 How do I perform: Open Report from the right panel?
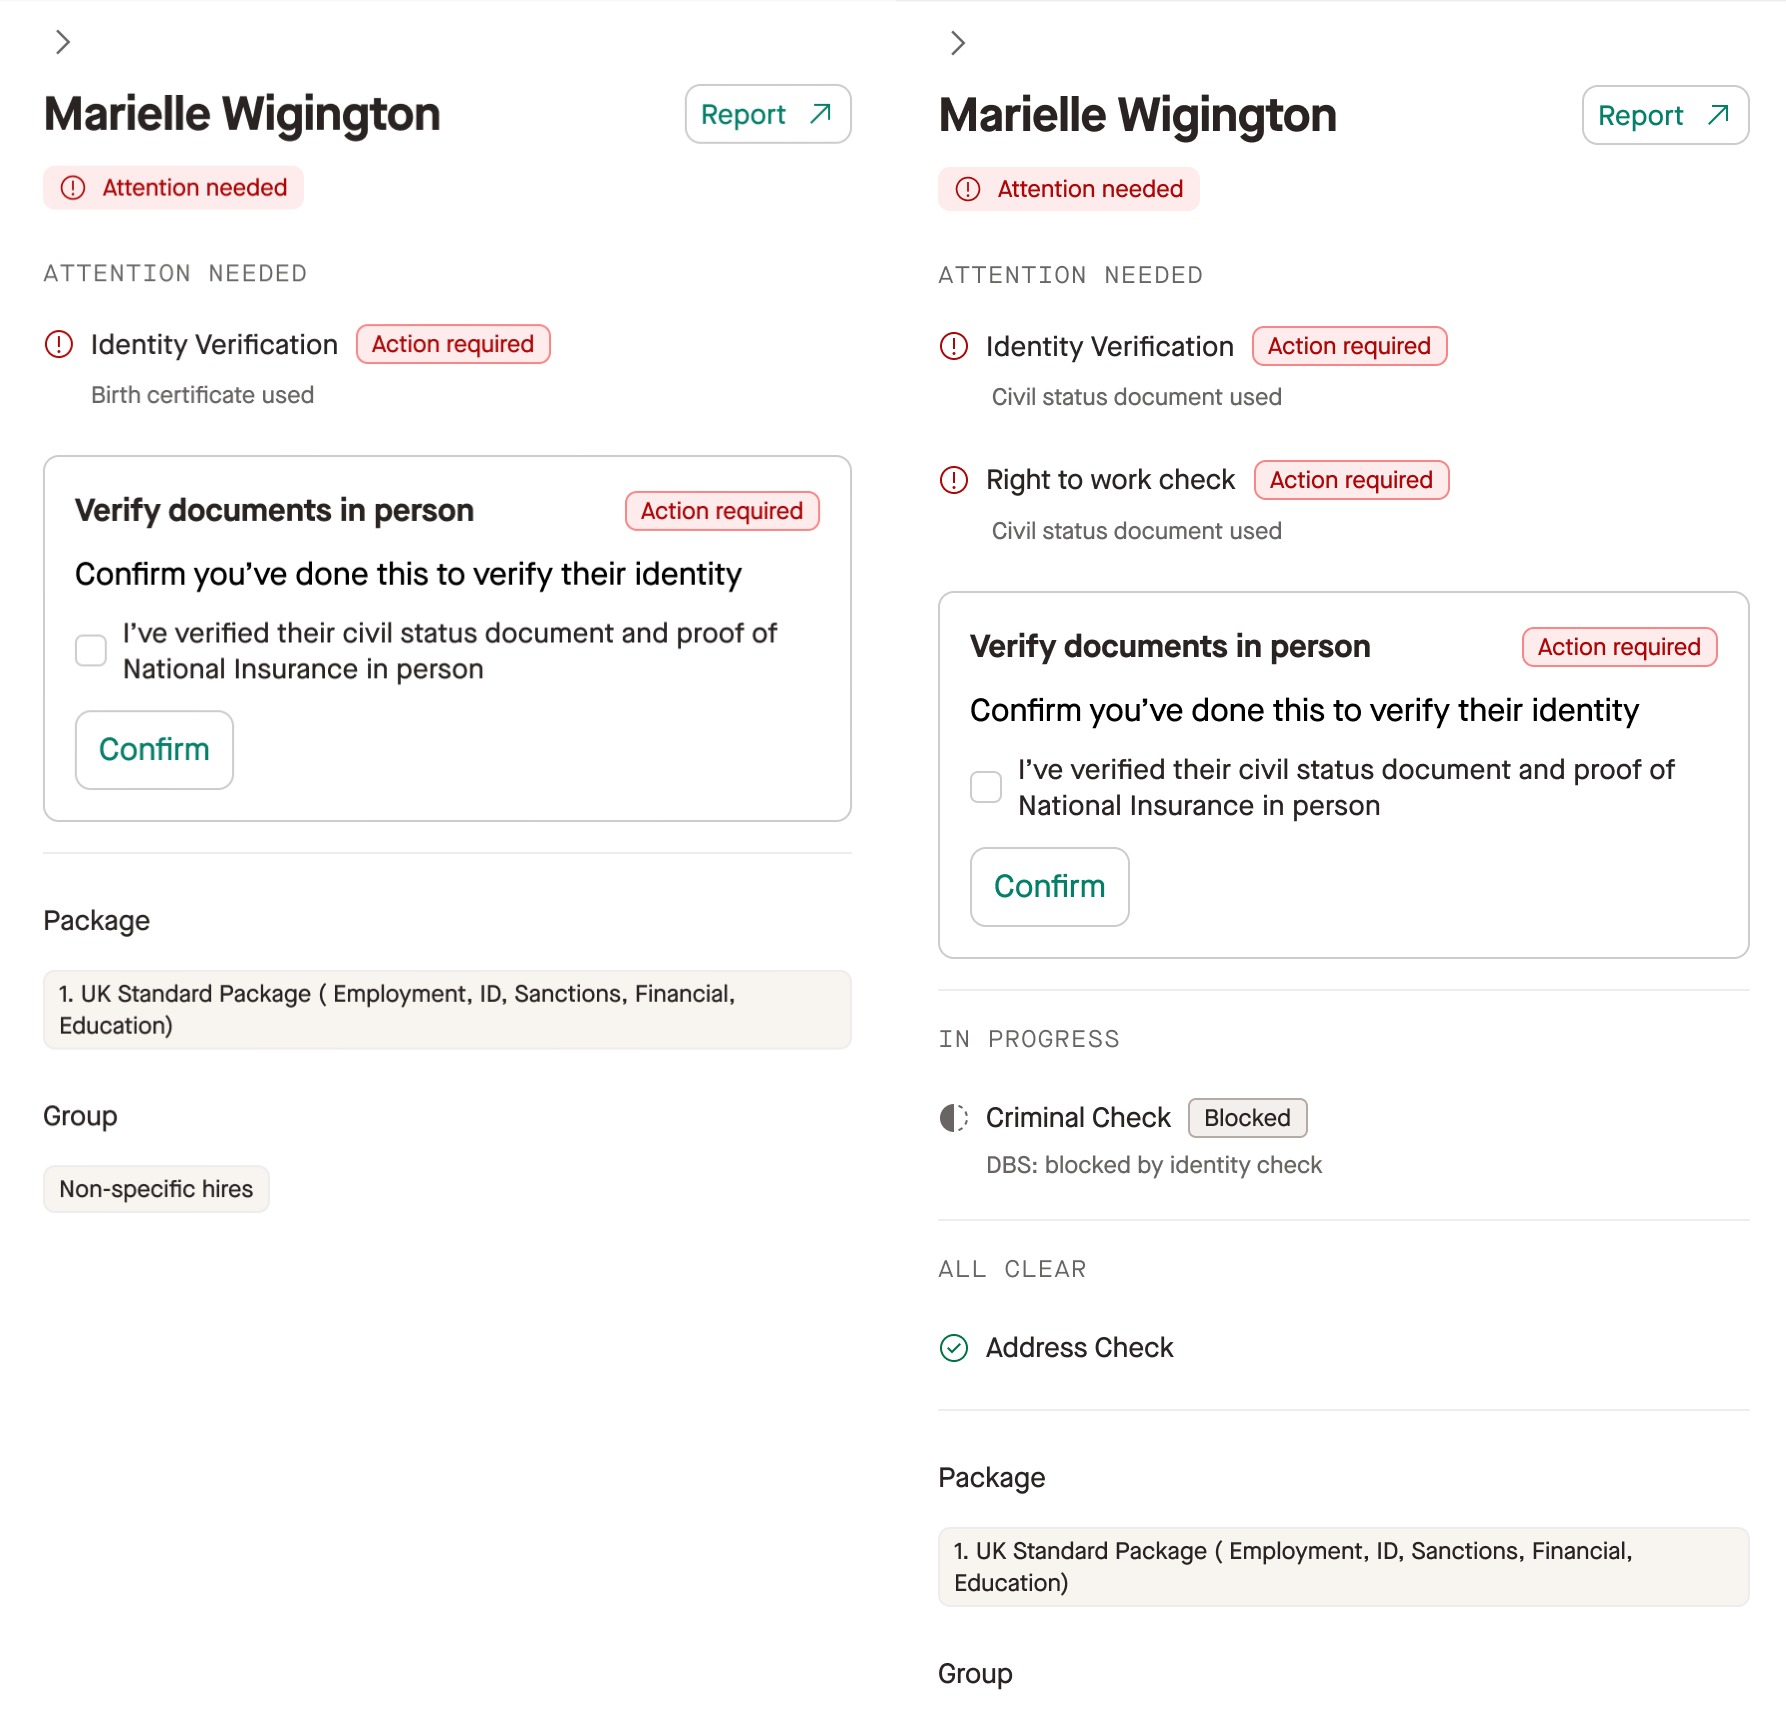(x=1664, y=116)
